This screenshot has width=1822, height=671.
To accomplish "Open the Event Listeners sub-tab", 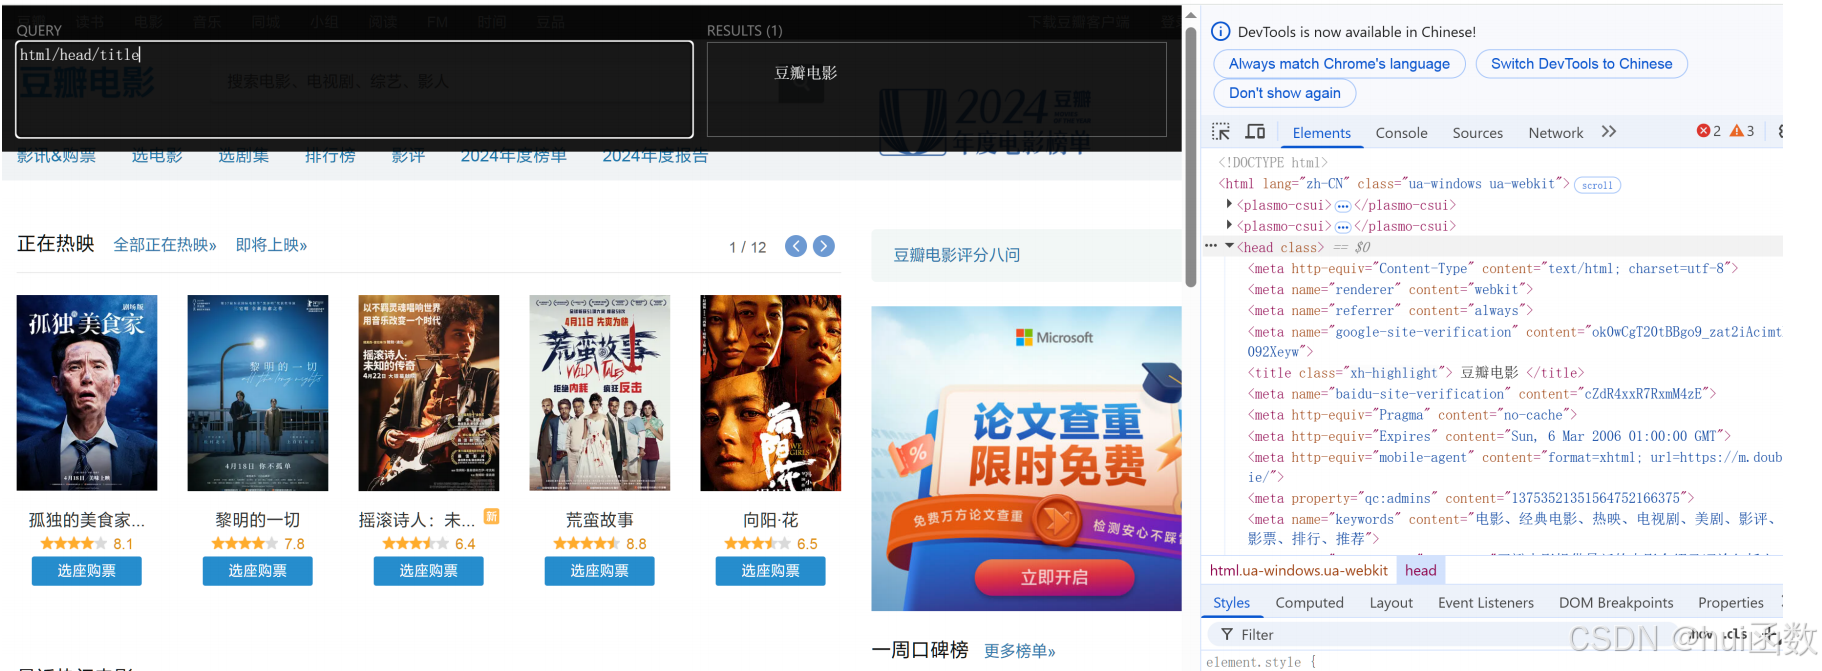I will click(1485, 603).
